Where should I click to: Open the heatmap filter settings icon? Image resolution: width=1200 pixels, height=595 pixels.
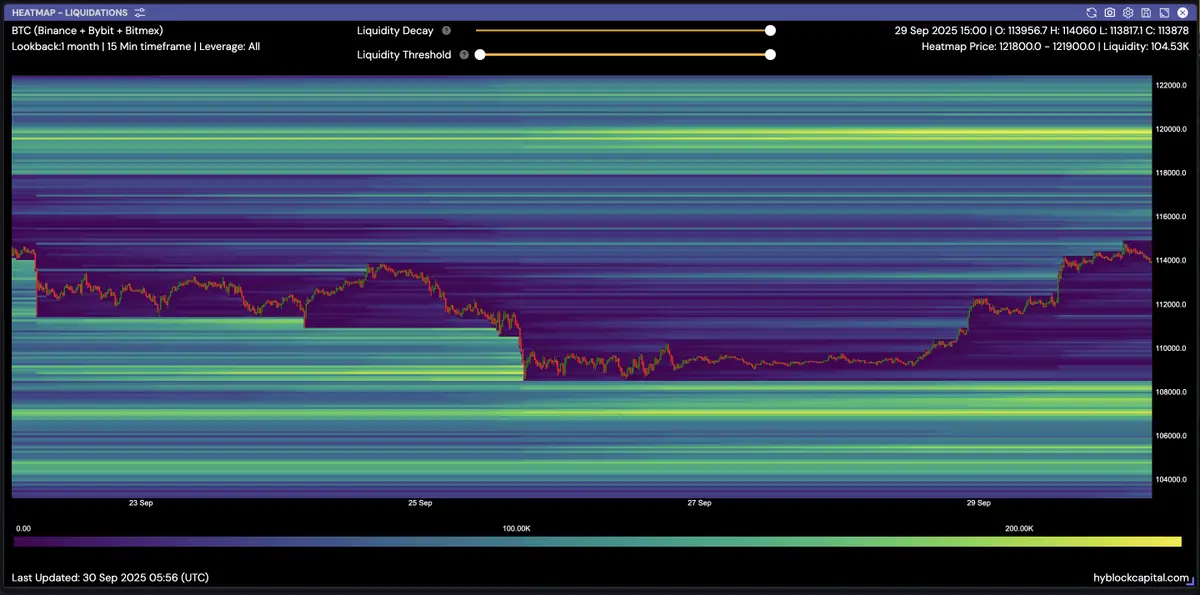click(x=140, y=13)
